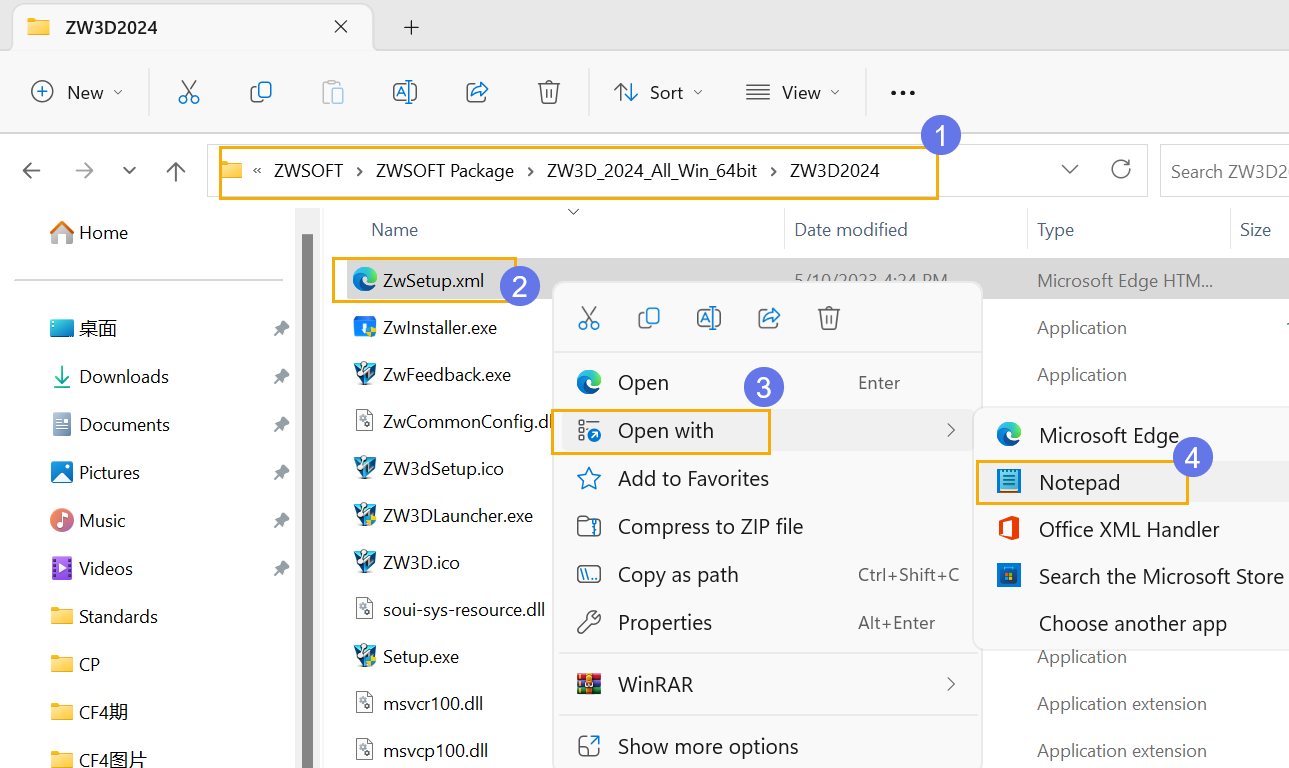Screen dimensions: 1289x768
Task: Select Choose another app
Action: (x=1134, y=624)
